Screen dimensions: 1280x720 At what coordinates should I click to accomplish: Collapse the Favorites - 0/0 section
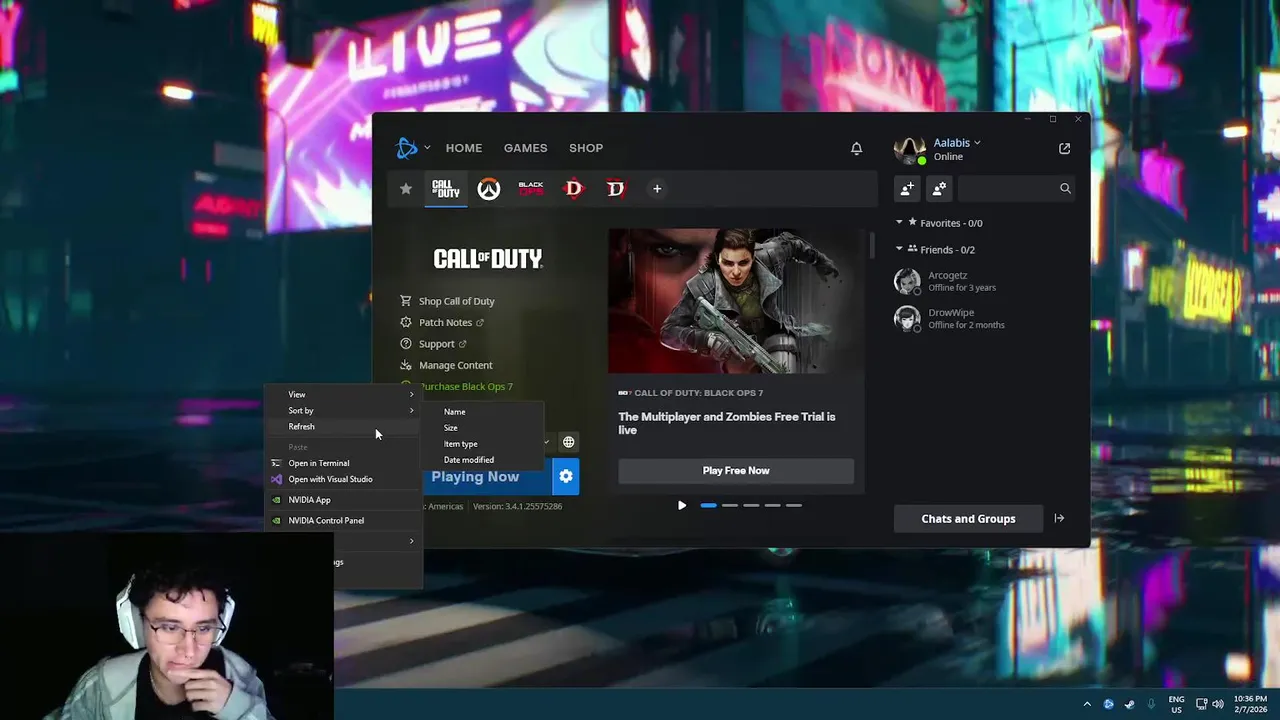pyautogui.click(x=899, y=222)
